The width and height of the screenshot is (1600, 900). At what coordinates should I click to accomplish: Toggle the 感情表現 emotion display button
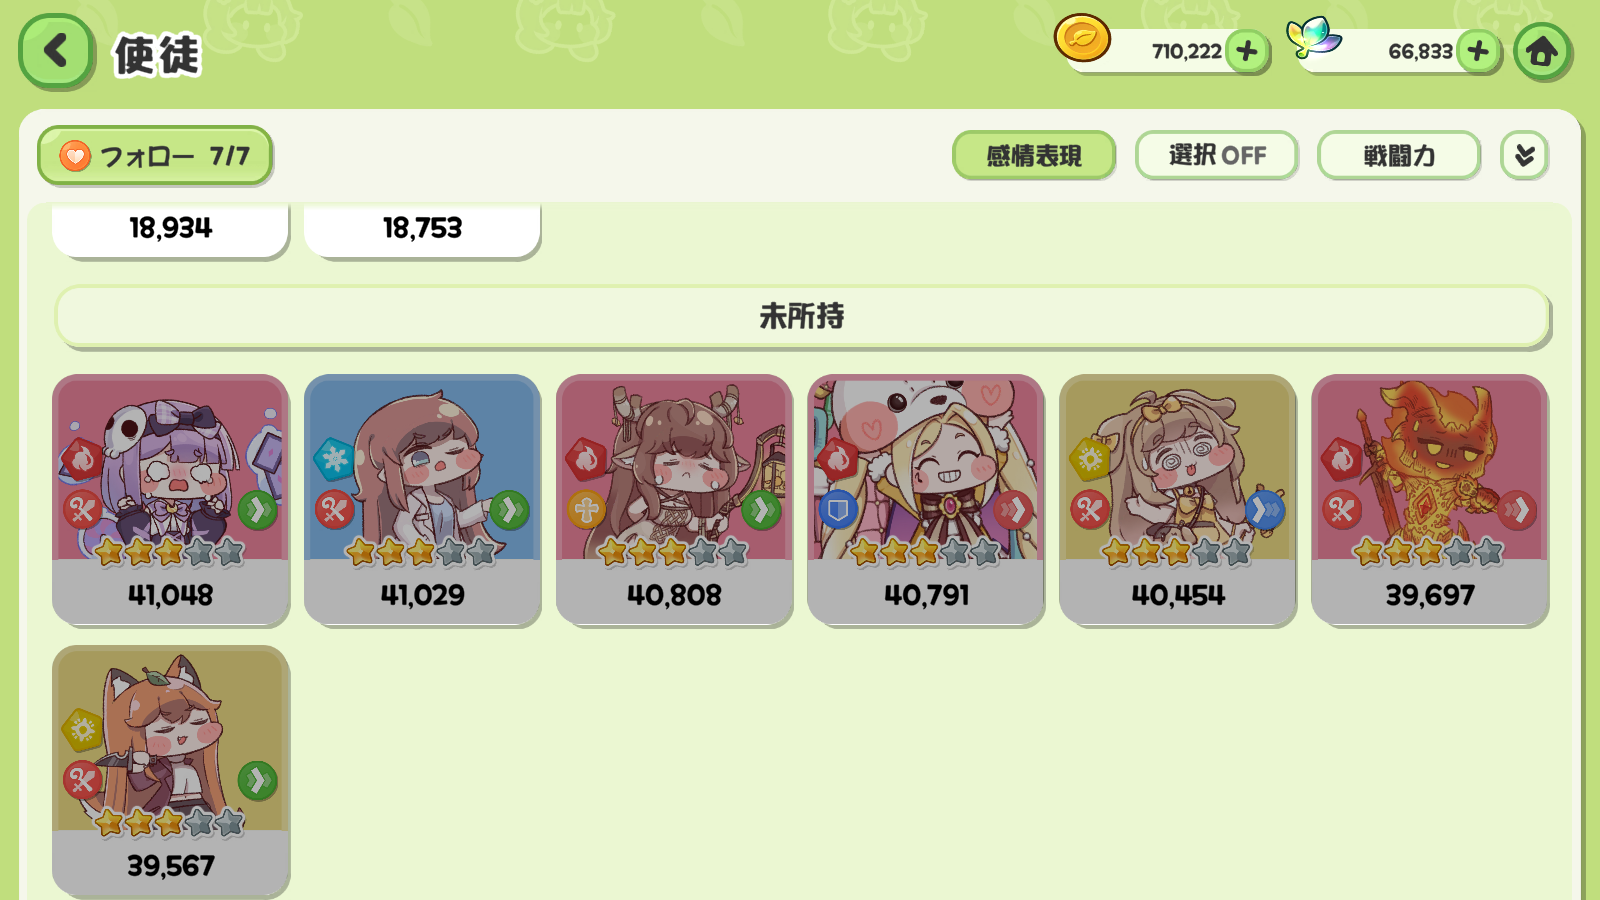1034,155
